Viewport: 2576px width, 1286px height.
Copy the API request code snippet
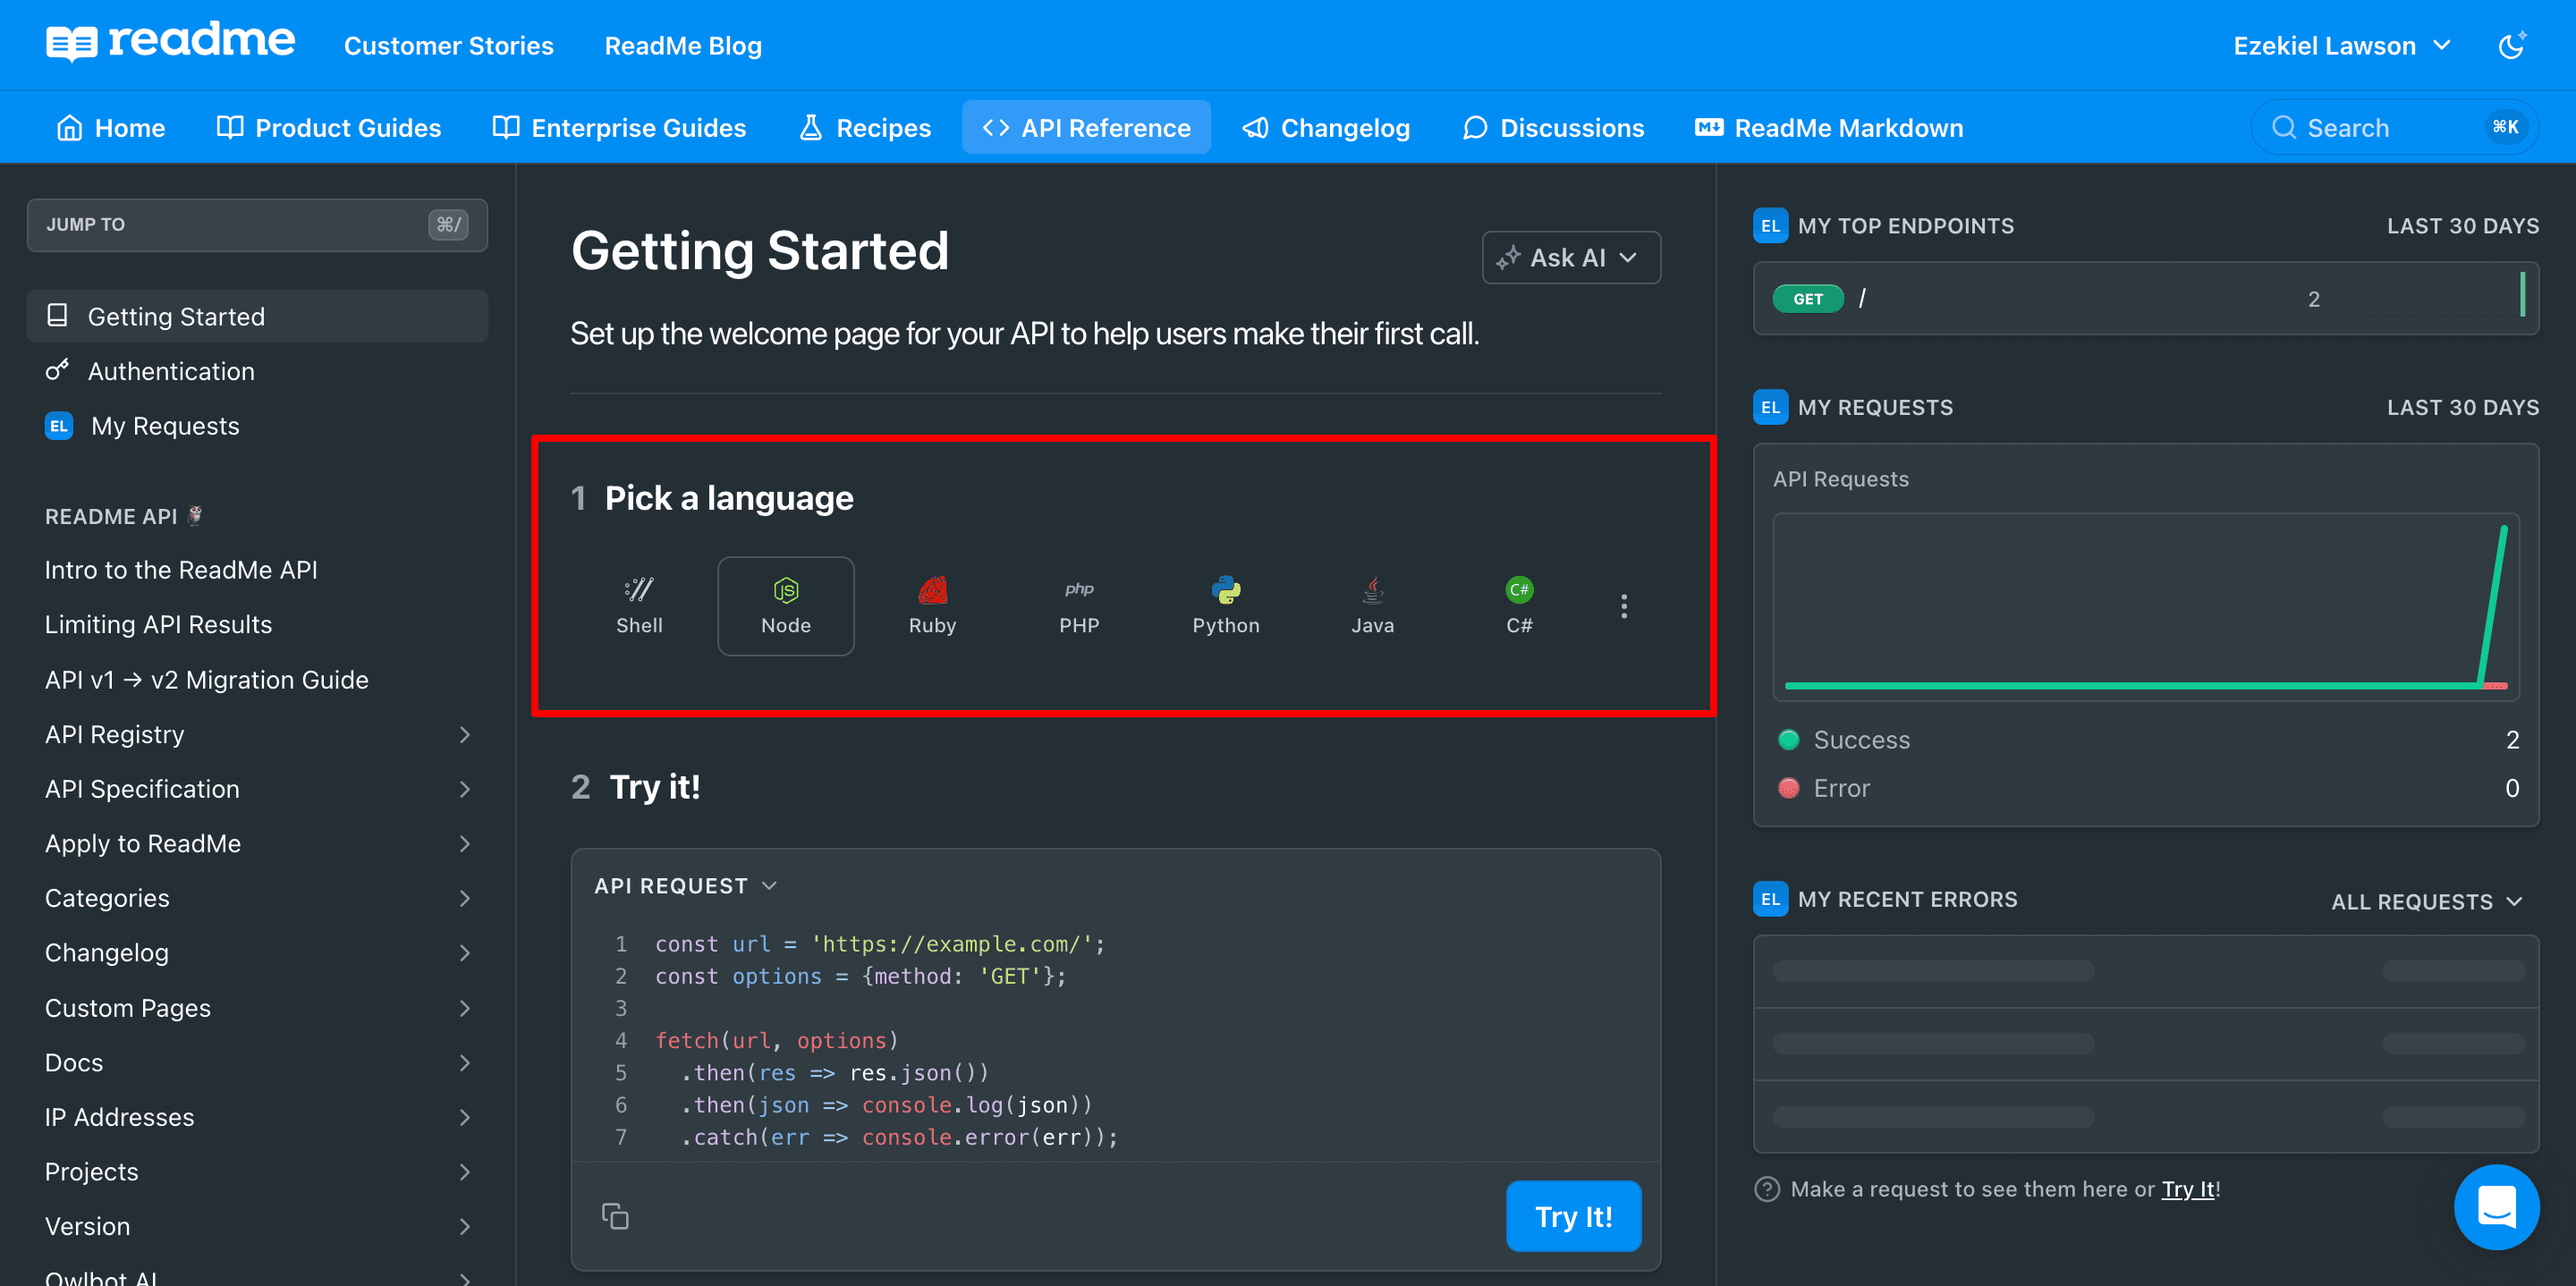[615, 1216]
